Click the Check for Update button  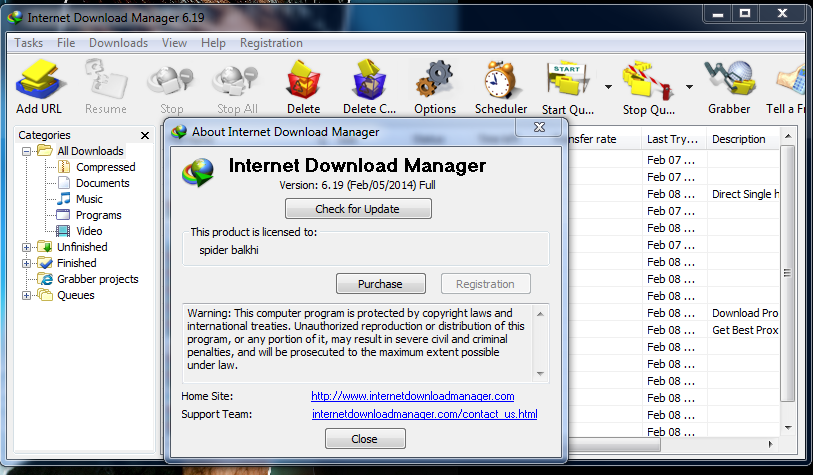click(358, 209)
